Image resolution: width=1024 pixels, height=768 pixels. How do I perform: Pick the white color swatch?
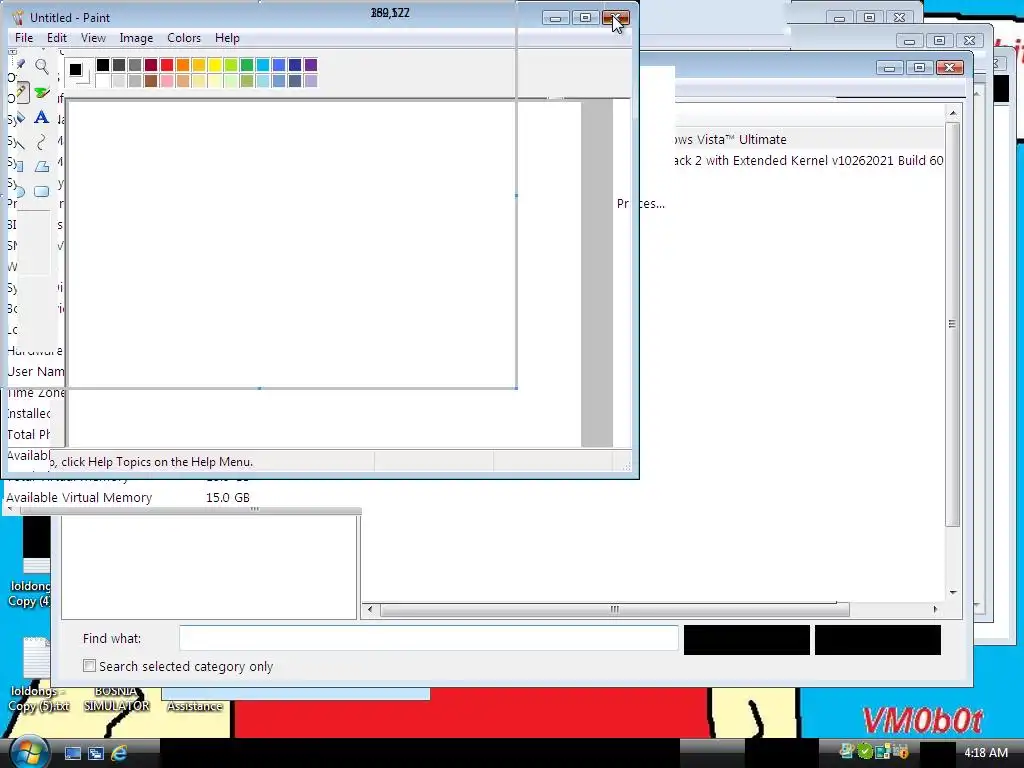(103, 81)
